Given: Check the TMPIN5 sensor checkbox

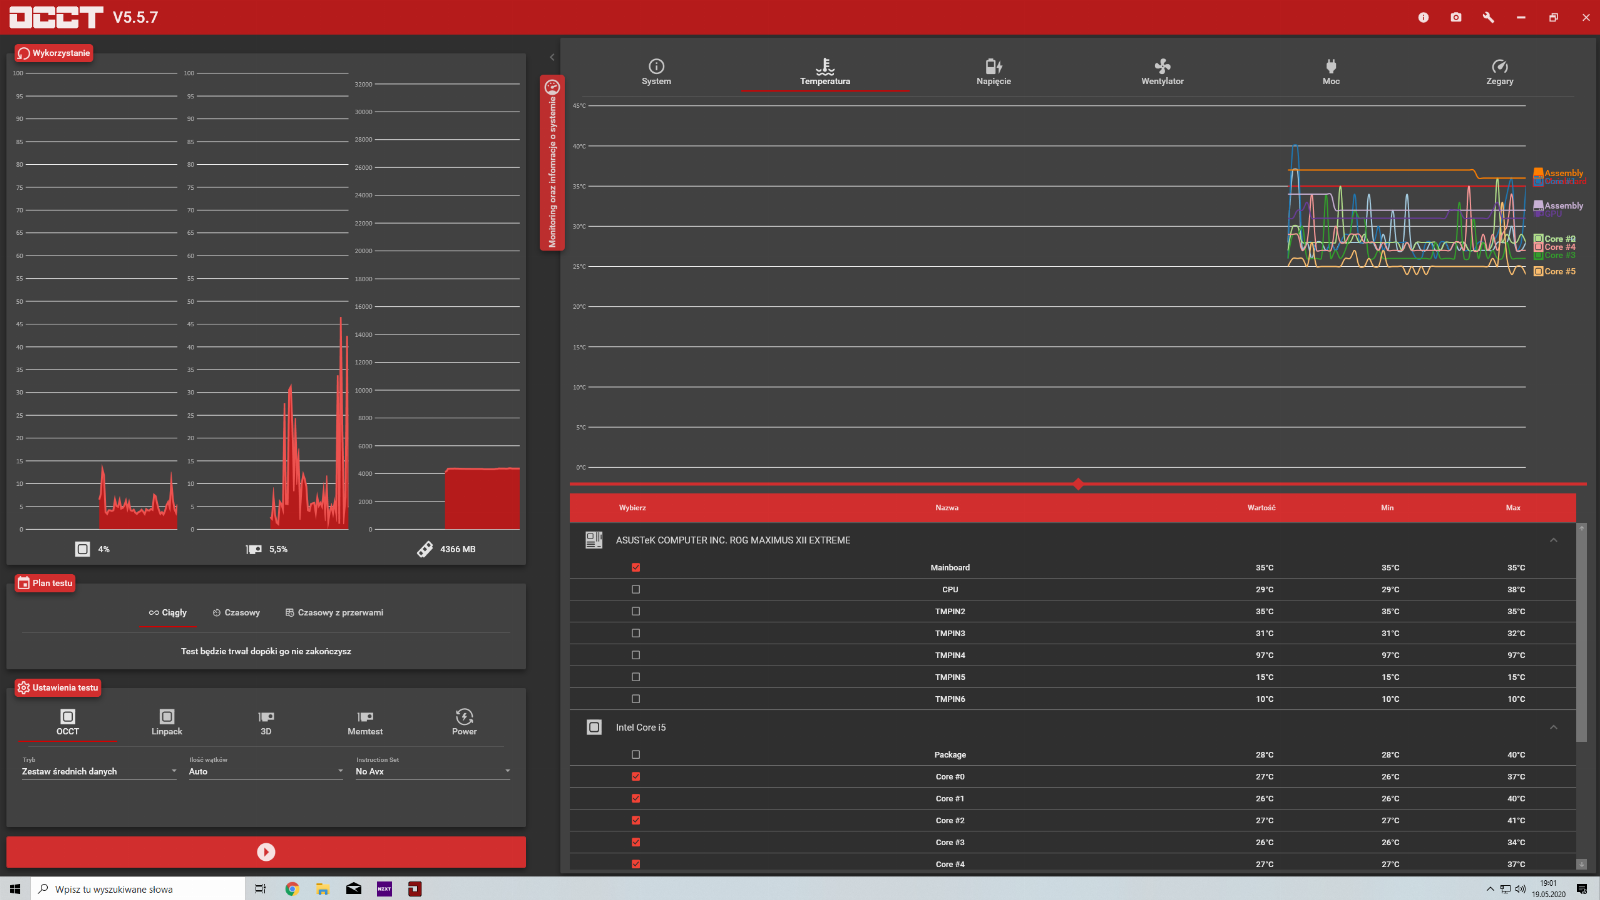Looking at the screenshot, I should pyautogui.click(x=636, y=678).
